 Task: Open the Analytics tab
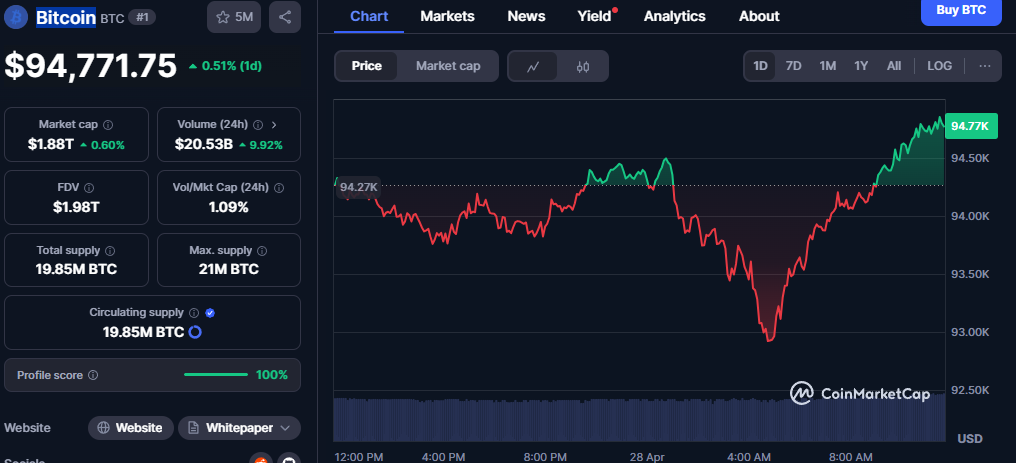coord(675,16)
